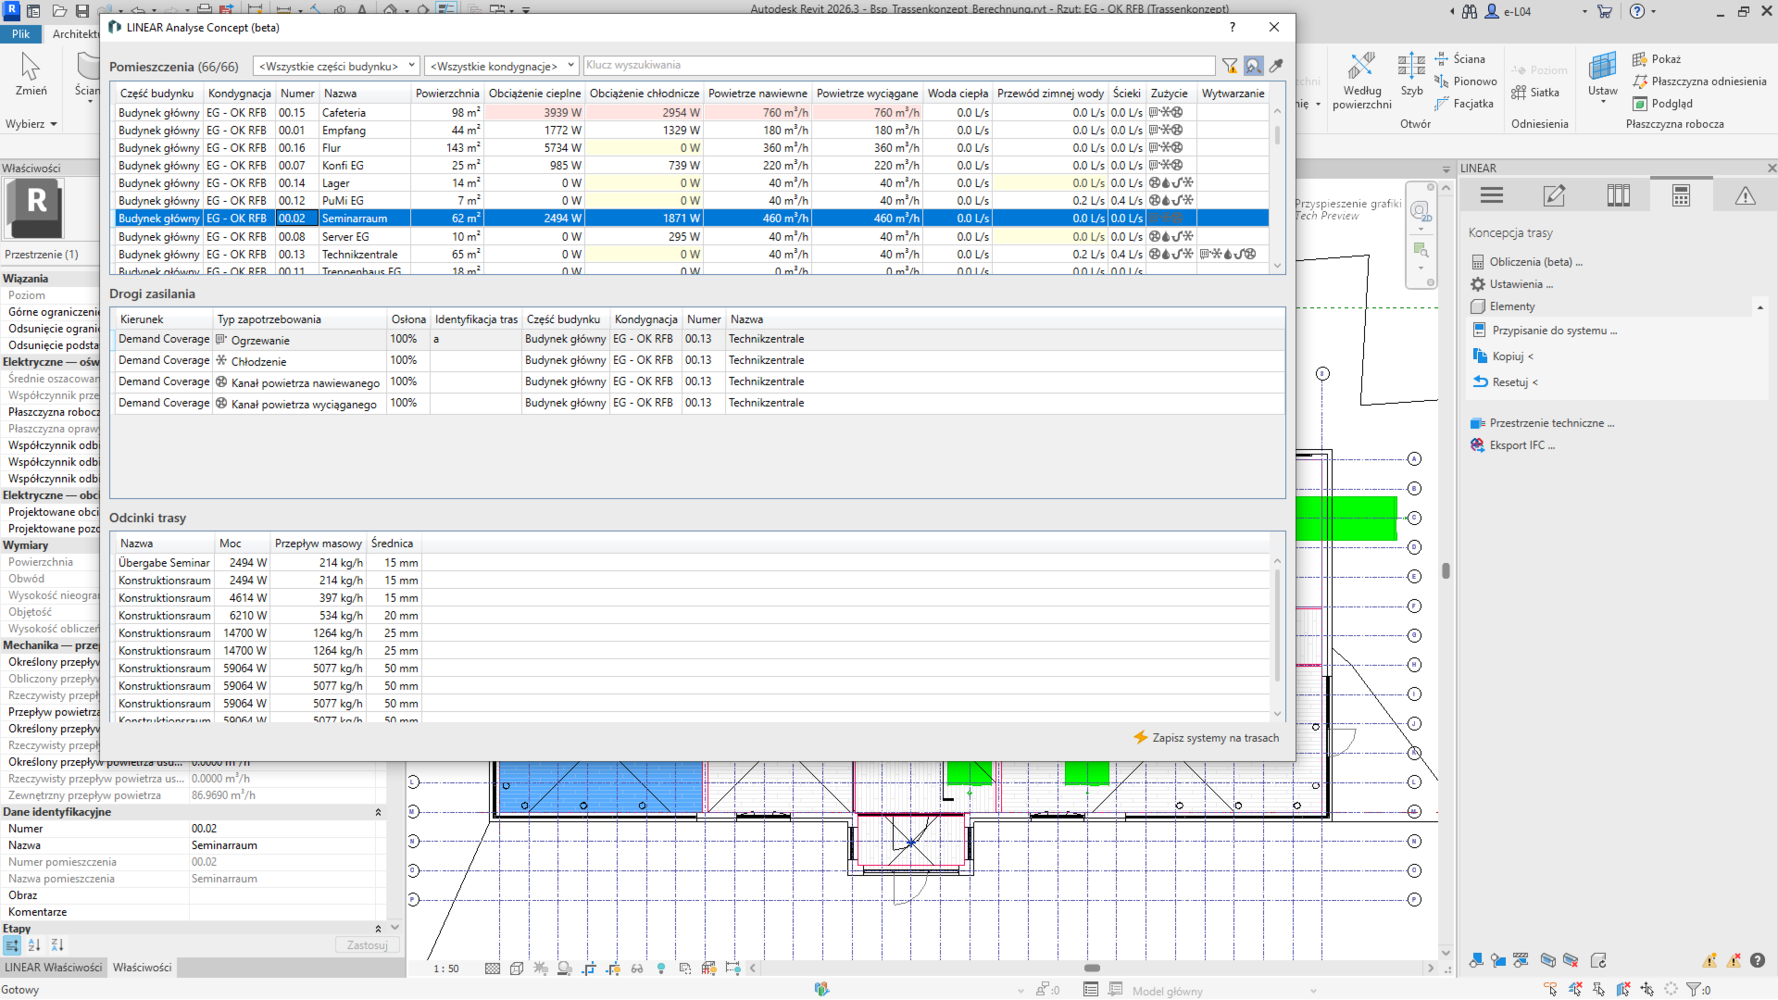Click the eyedropper icon in the Analyse dialog
Screen dimensions: 1778x1000
1276,66
